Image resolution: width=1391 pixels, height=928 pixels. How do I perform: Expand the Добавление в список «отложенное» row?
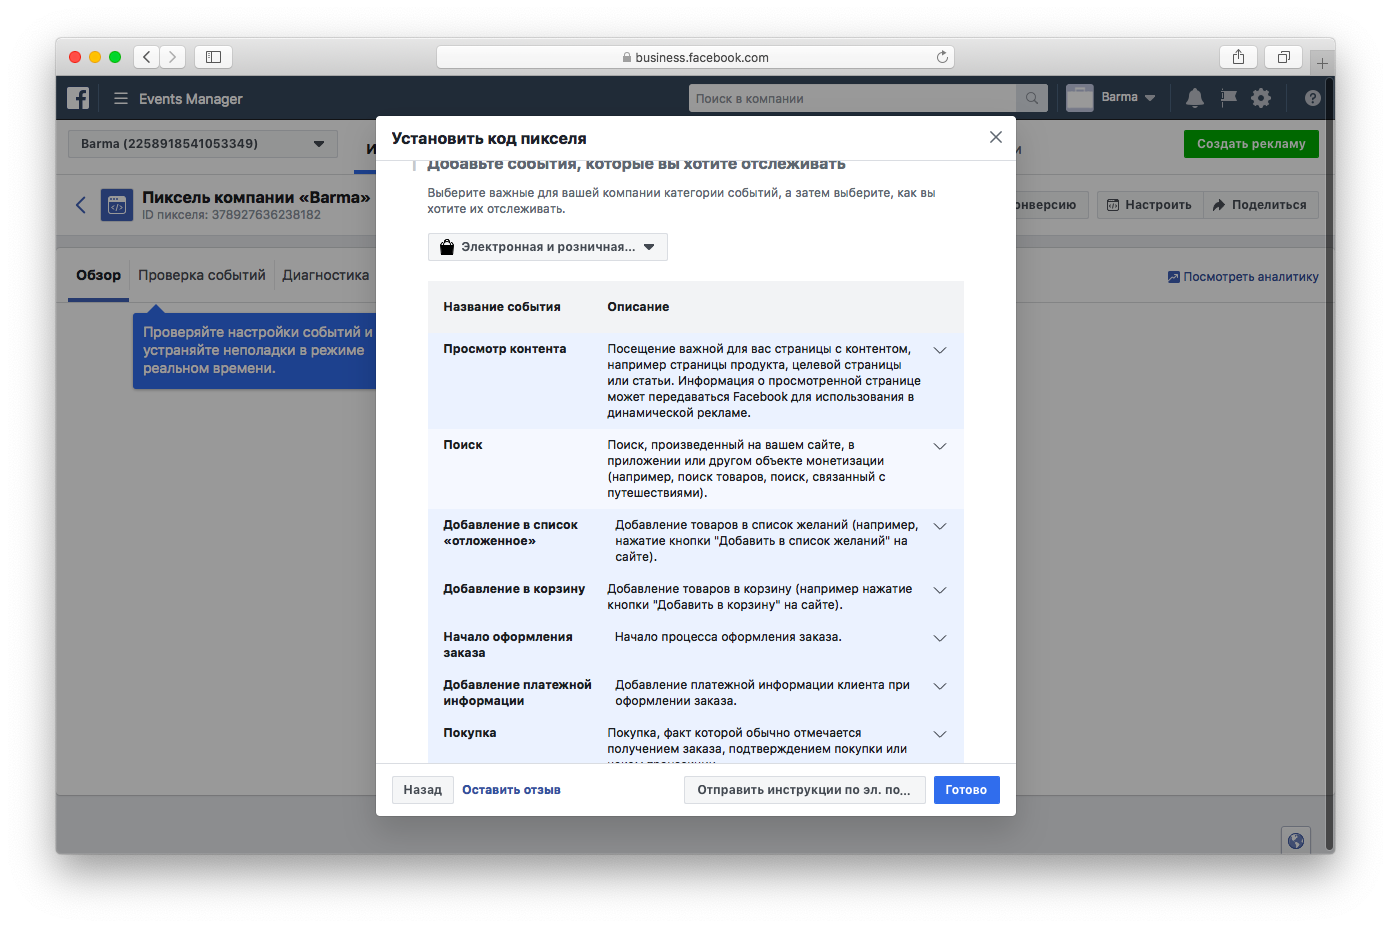940,526
